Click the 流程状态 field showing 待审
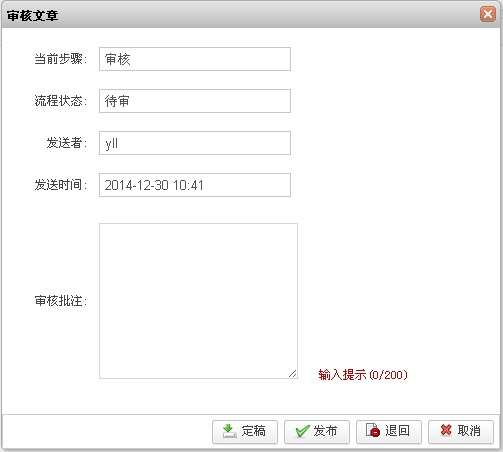The width and height of the screenshot is (503, 452). [x=195, y=101]
